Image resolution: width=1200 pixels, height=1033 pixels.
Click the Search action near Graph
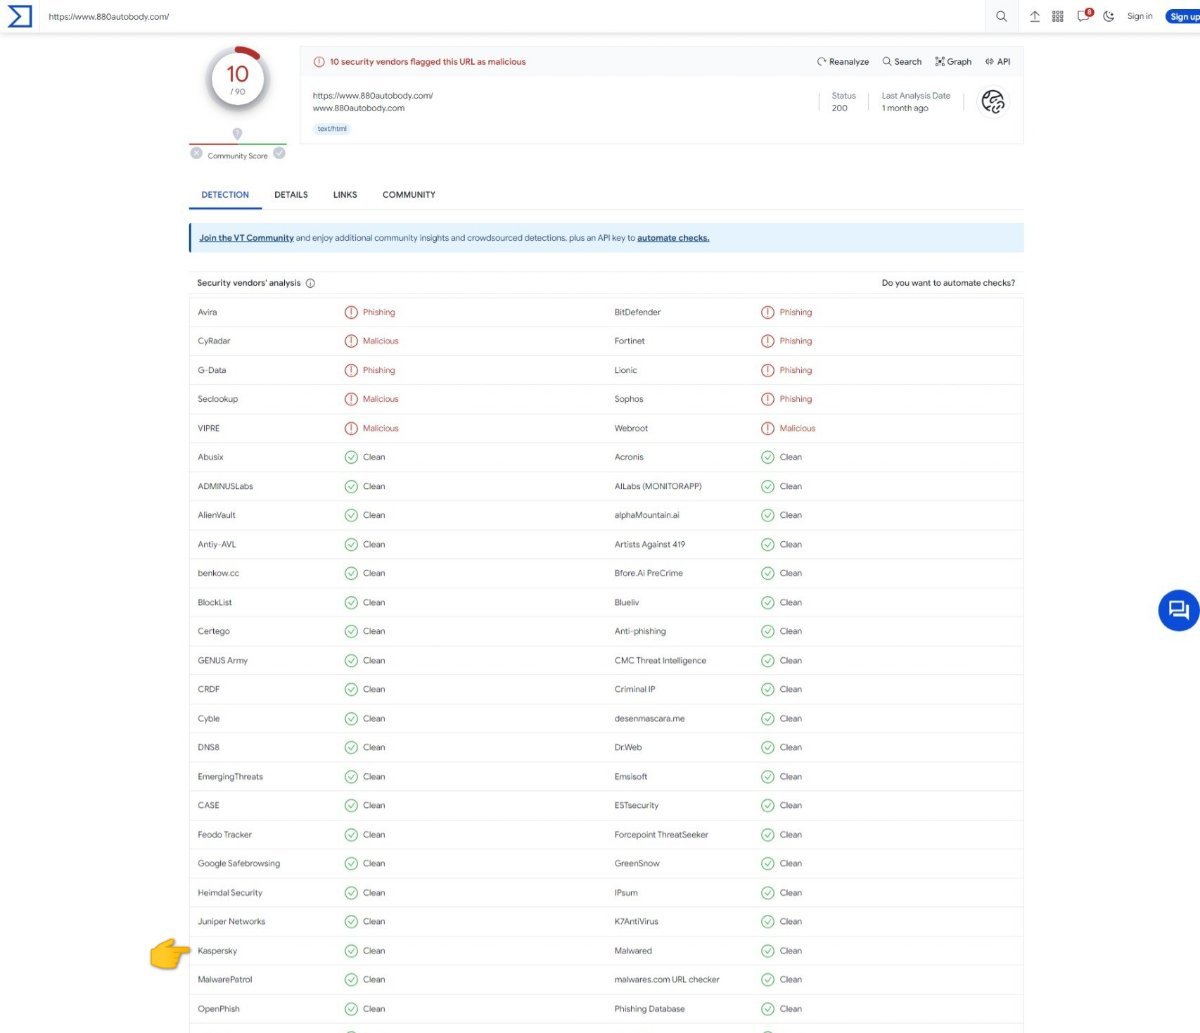click(x=902, y=62)
